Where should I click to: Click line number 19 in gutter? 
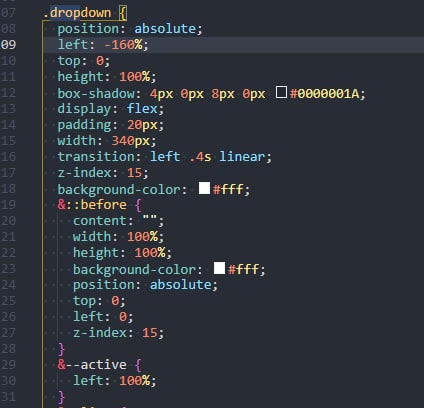click(8, 205)
